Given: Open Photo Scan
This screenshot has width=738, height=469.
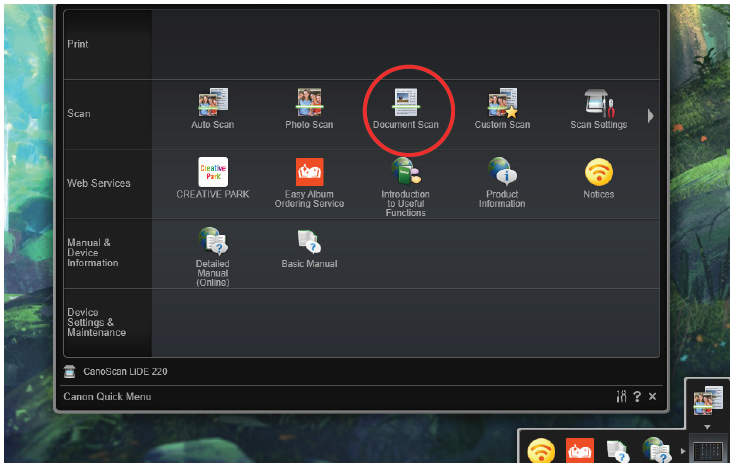Looking at the screenshot, I should [310, 109].
